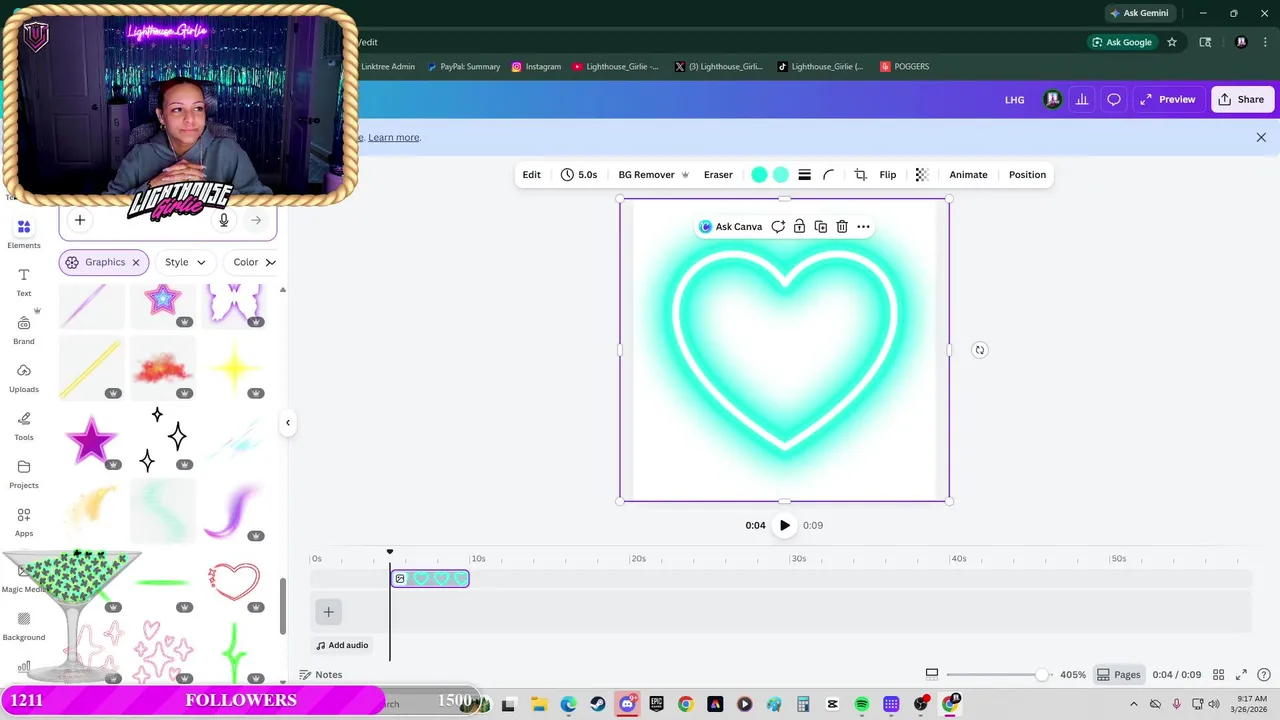Viewport: 1280px width, 720px height.
Task: Expand the Style filter dropdown
Action: [x=186, y=262]
